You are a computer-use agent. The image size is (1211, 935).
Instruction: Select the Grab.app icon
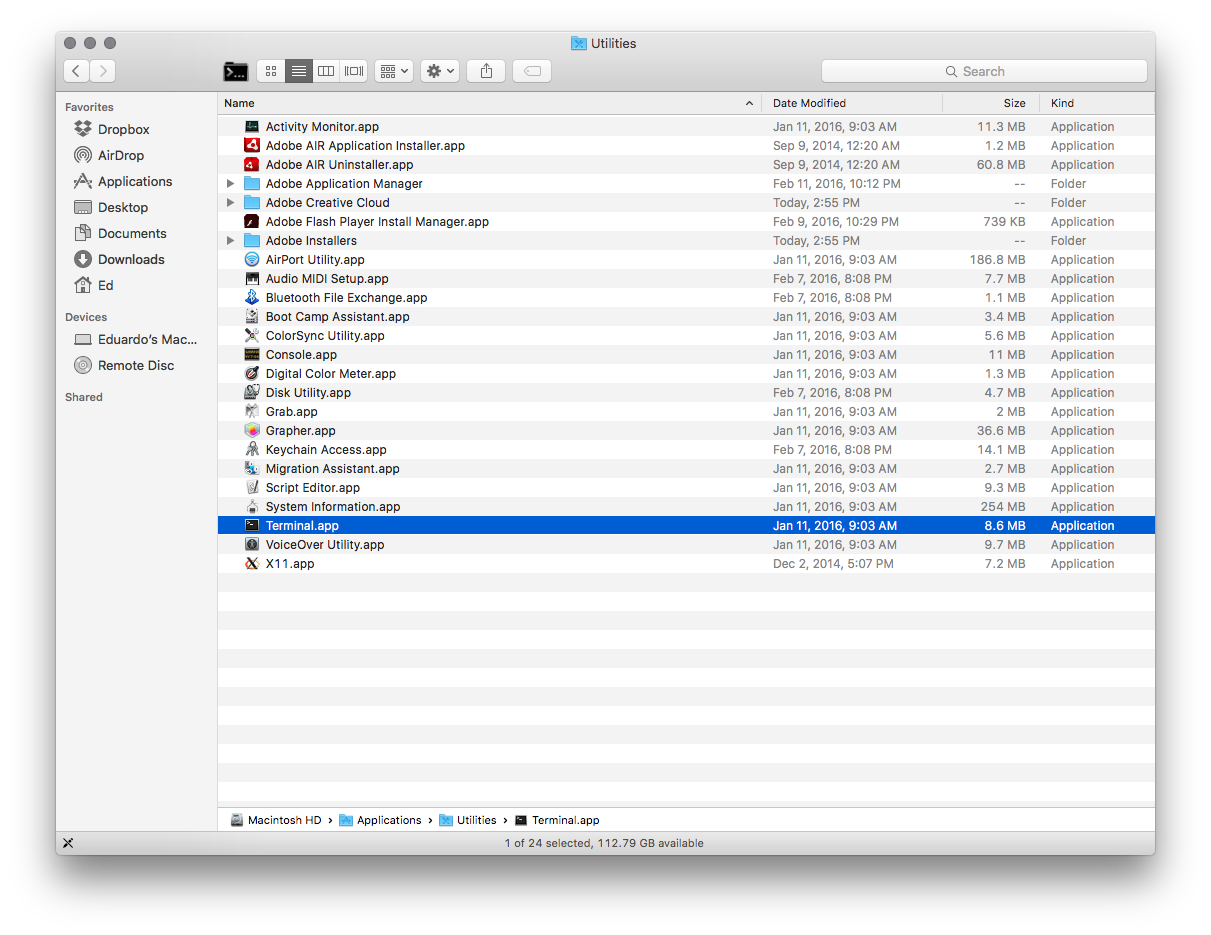(x=252, y=412)
